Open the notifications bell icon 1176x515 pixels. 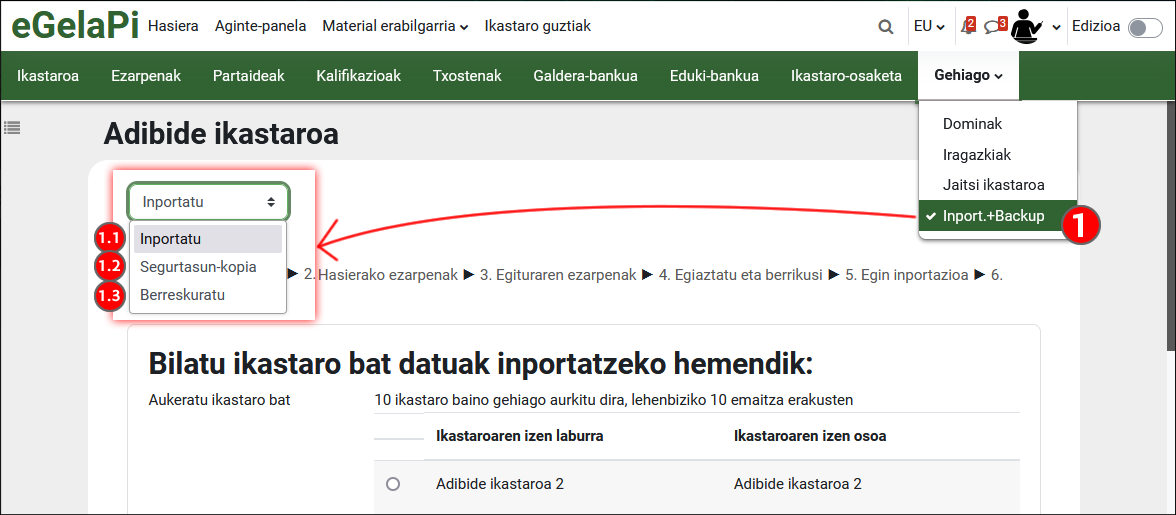(967, 27)
